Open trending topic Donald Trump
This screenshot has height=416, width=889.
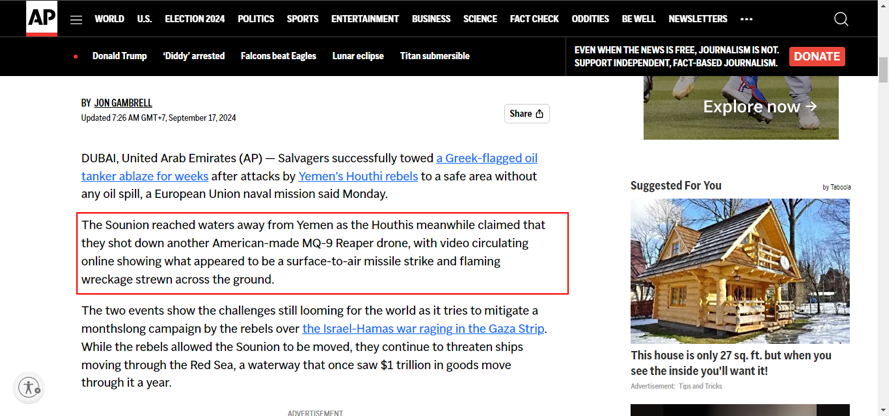point(120,56)
